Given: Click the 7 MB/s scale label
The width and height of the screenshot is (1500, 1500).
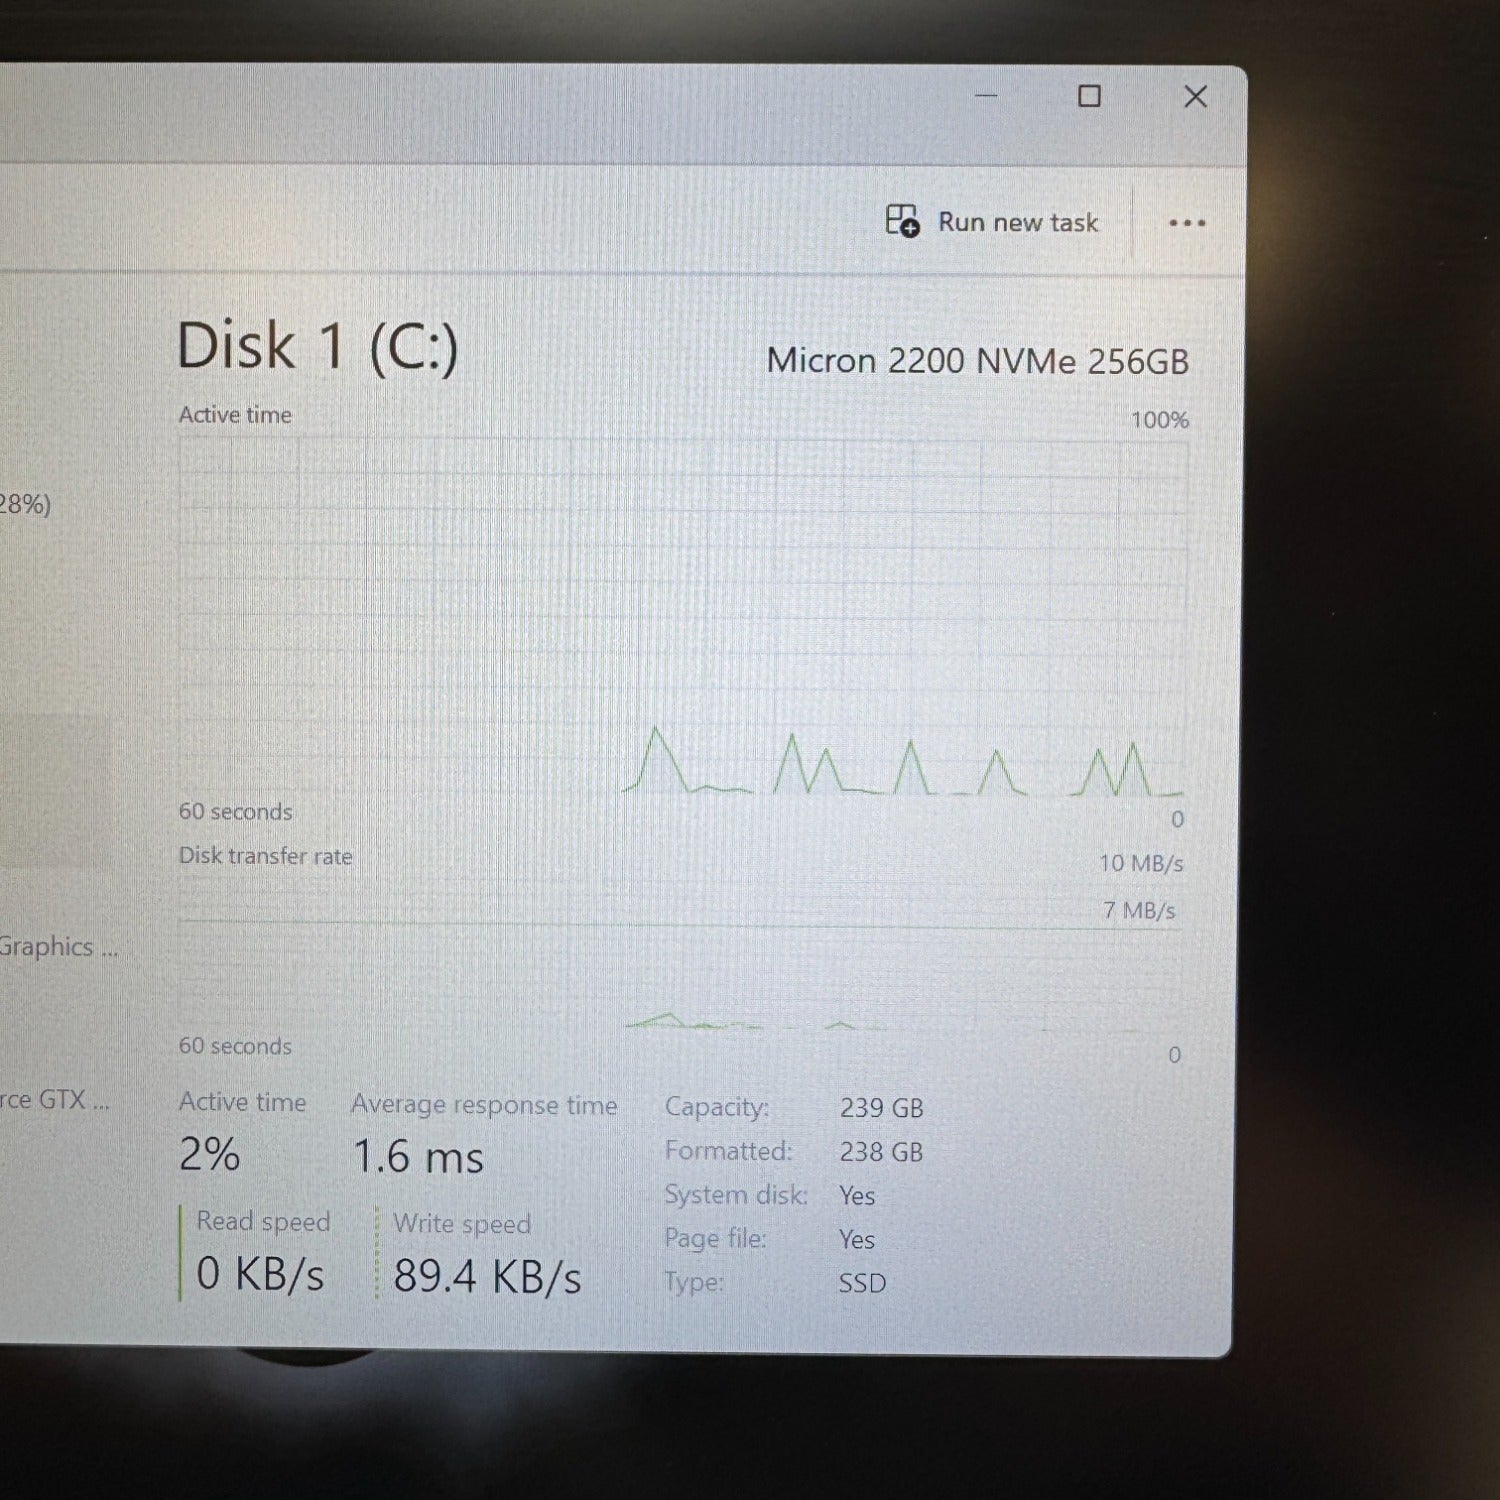Looking at the screenshot, I should (1140, 910).
